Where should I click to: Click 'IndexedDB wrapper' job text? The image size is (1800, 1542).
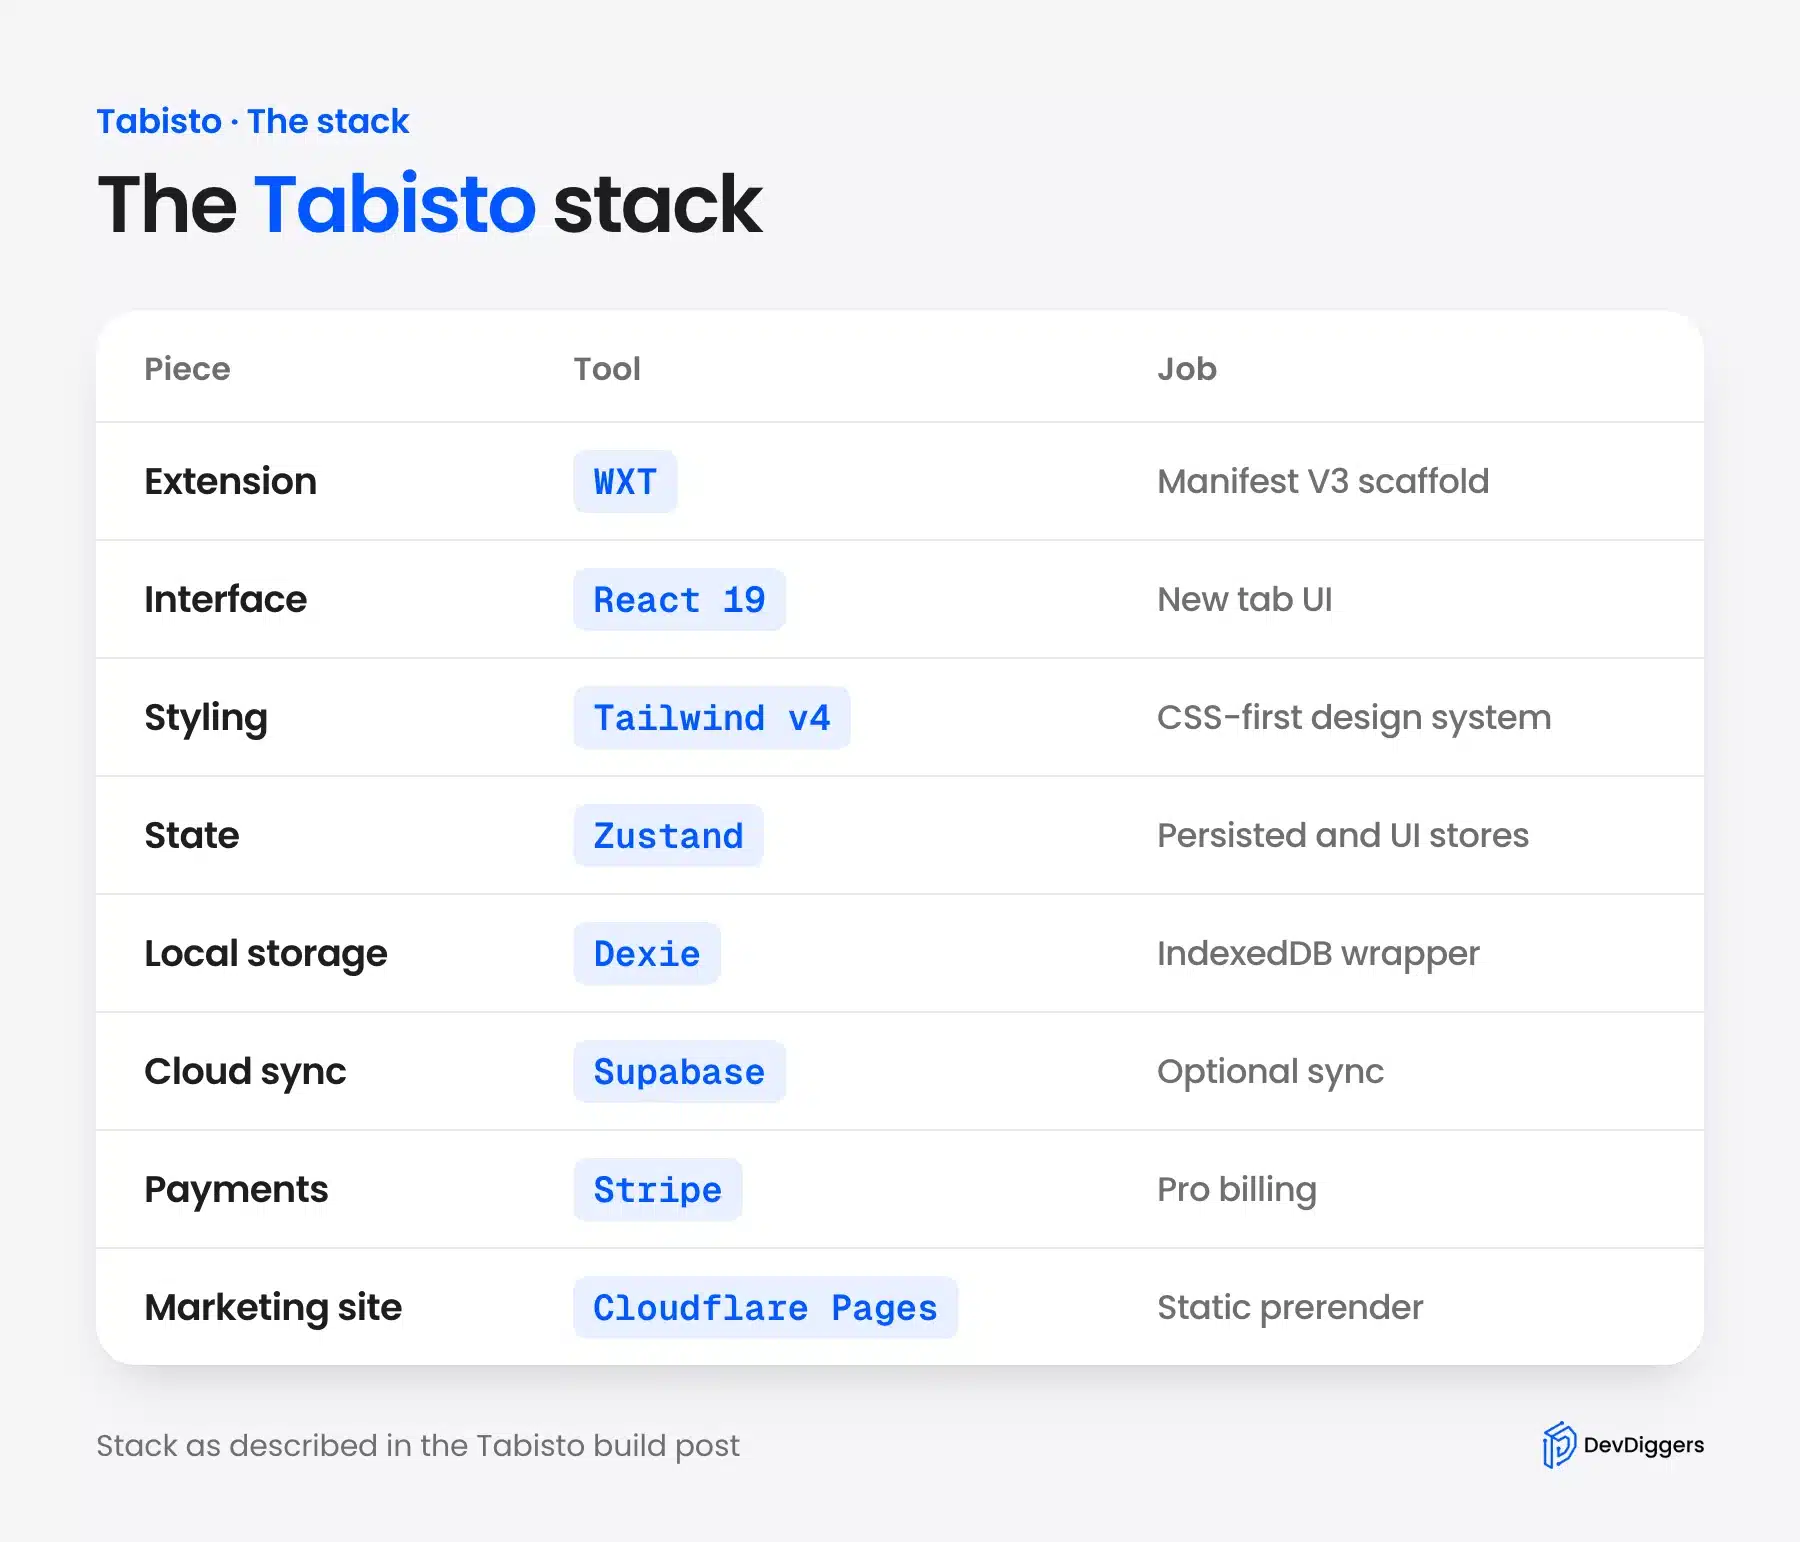click(1318, 954)
